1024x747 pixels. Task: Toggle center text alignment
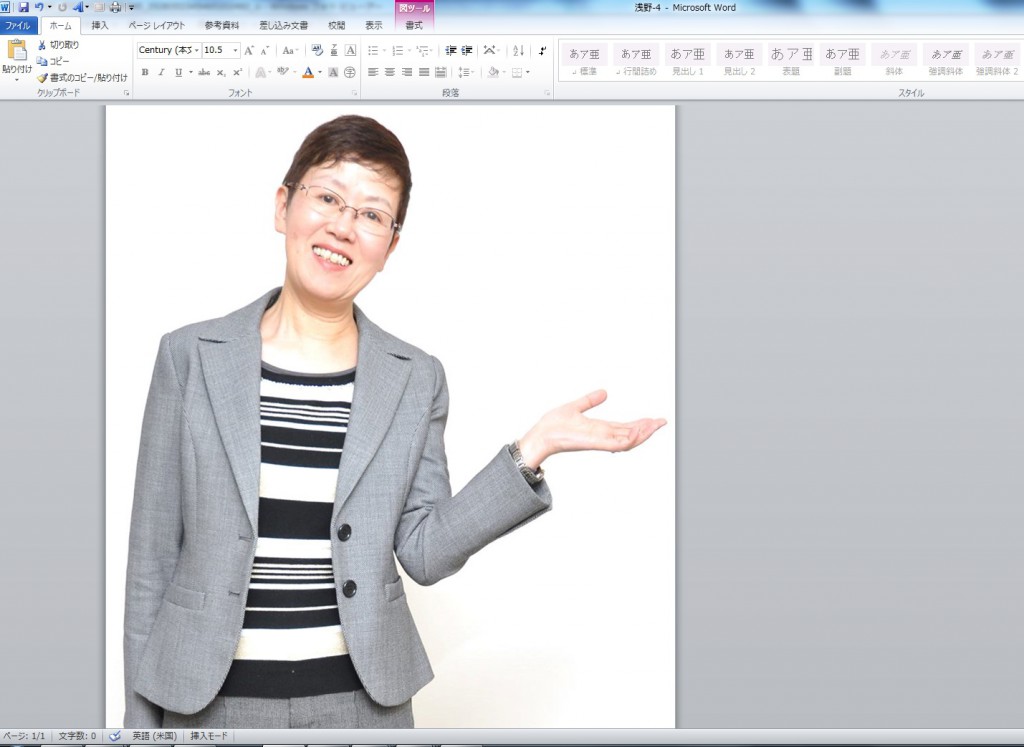coord(389,72)
